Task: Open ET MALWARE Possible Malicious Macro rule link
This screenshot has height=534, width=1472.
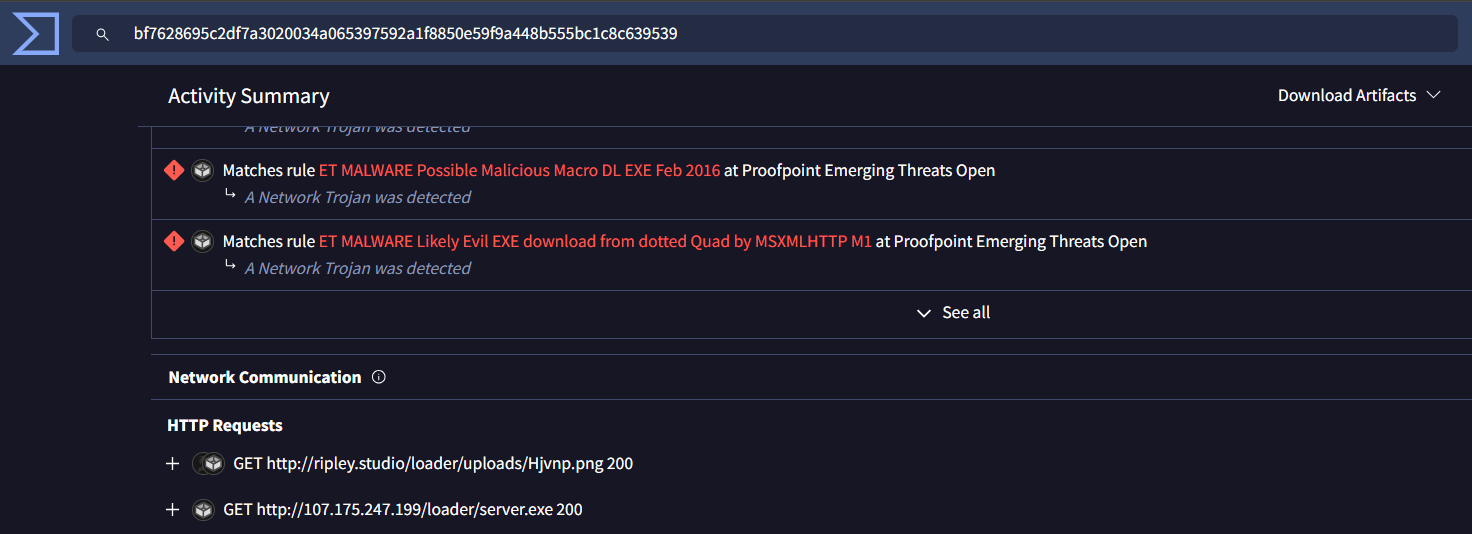Action: click(x=519, y=170)
